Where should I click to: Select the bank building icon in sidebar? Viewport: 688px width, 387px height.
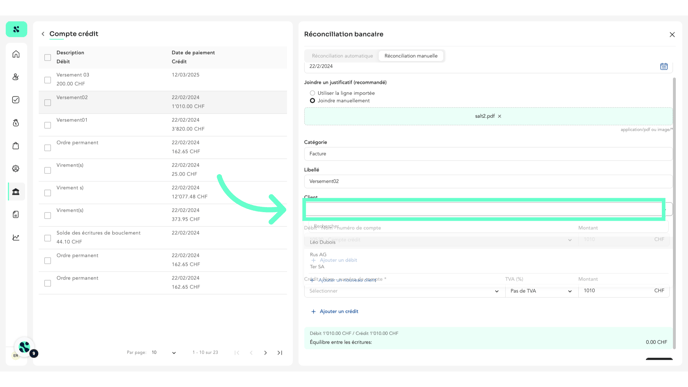click(x=16, y=192)
